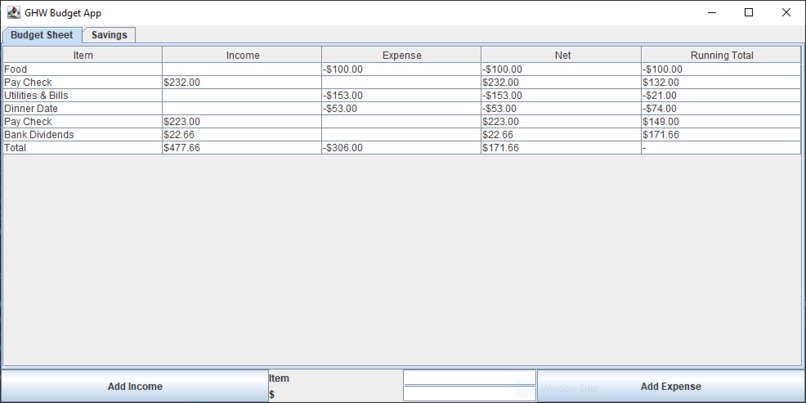Click the $149.00 running total cell
Image resolution: width=806 pixels, height=403 pixels.
click(x=721, y=122)
